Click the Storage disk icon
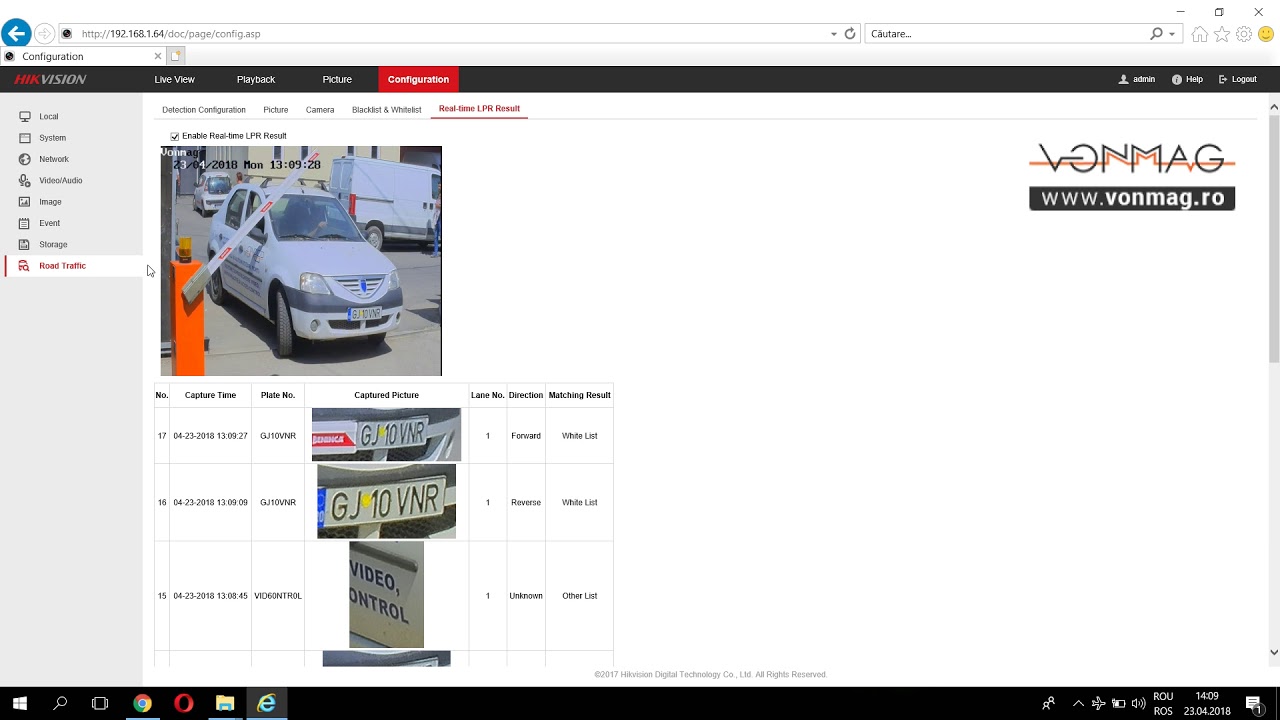1280x720 pixels. click(25, 244)
